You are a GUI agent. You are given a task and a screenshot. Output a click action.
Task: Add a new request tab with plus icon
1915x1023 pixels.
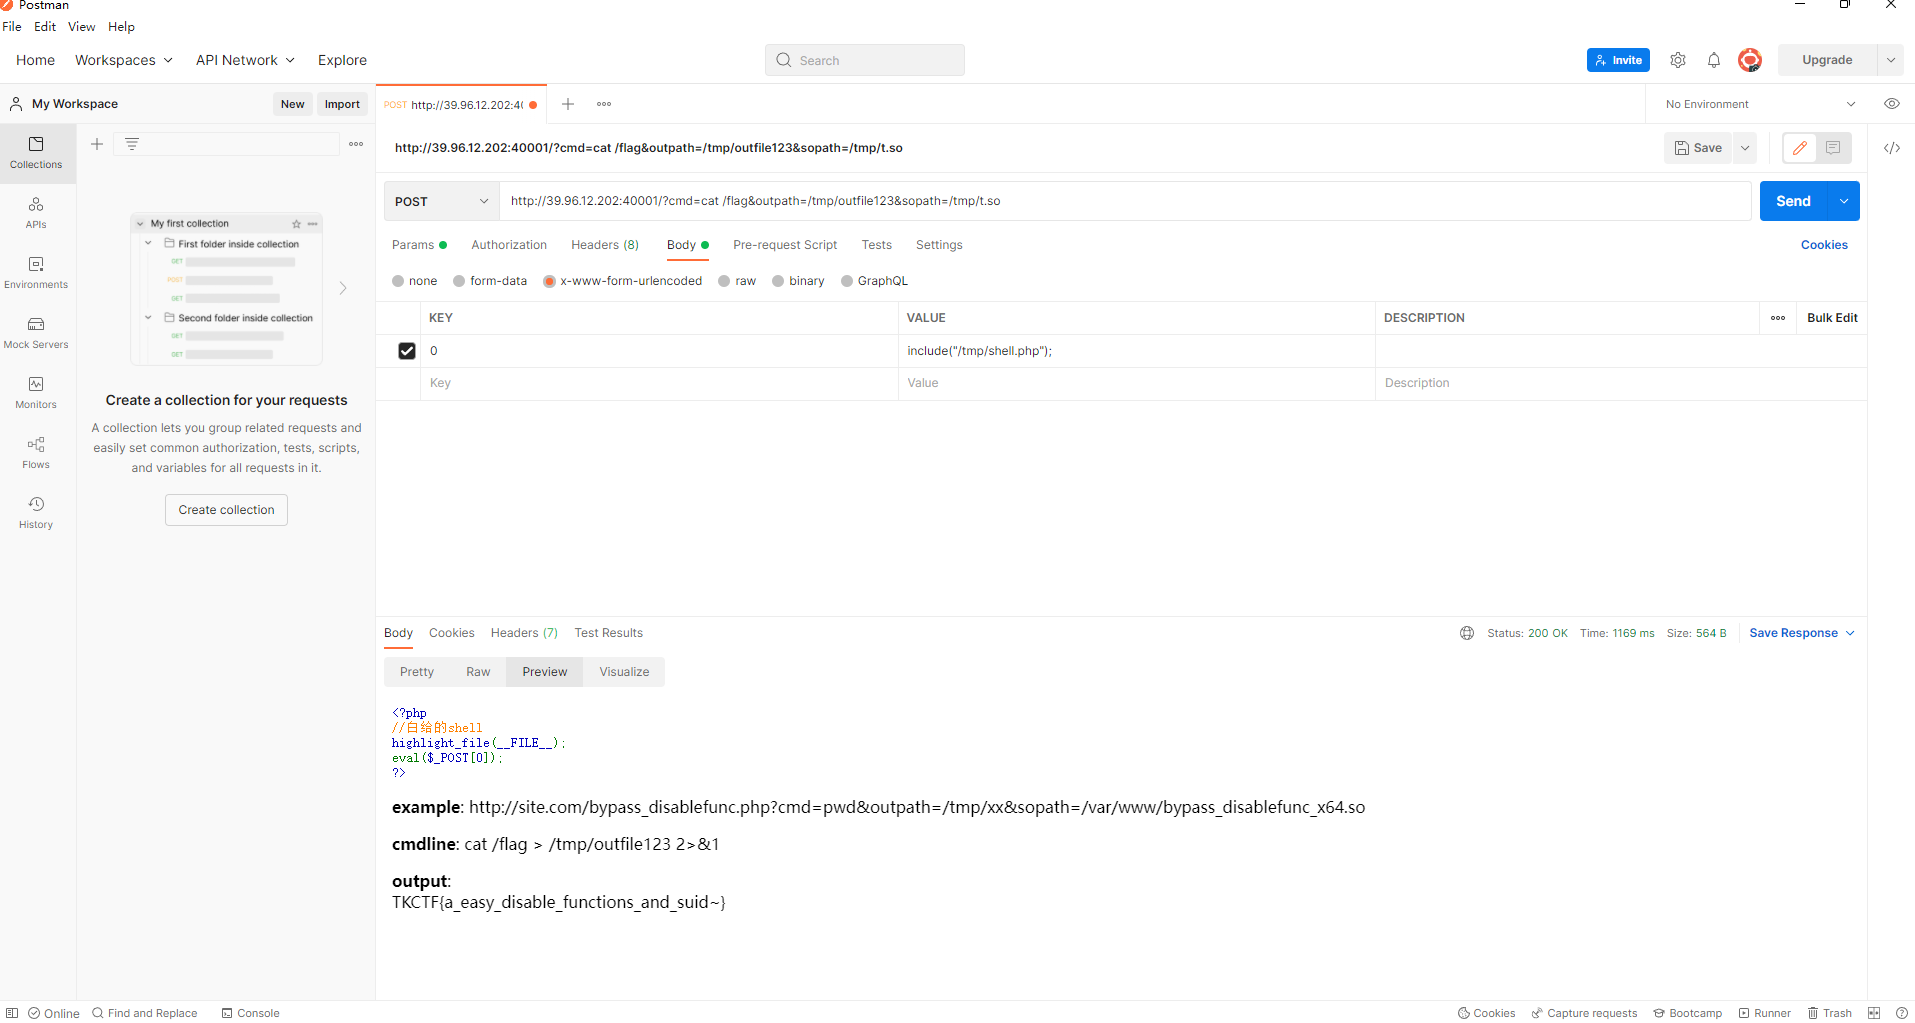[x=568, y=104]
